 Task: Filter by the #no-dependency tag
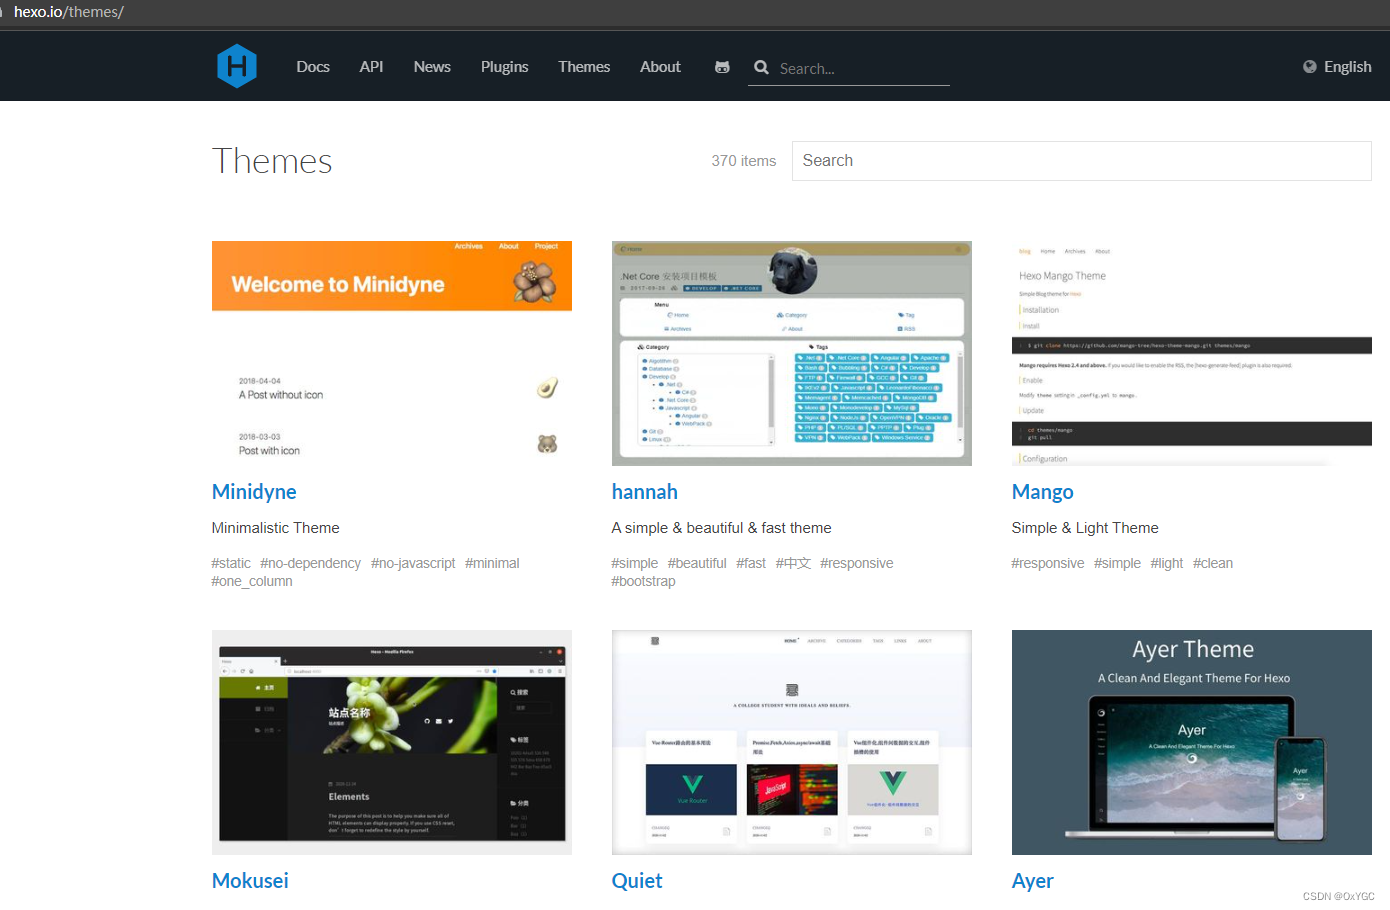pyautogui.click(x=310, y=563)
